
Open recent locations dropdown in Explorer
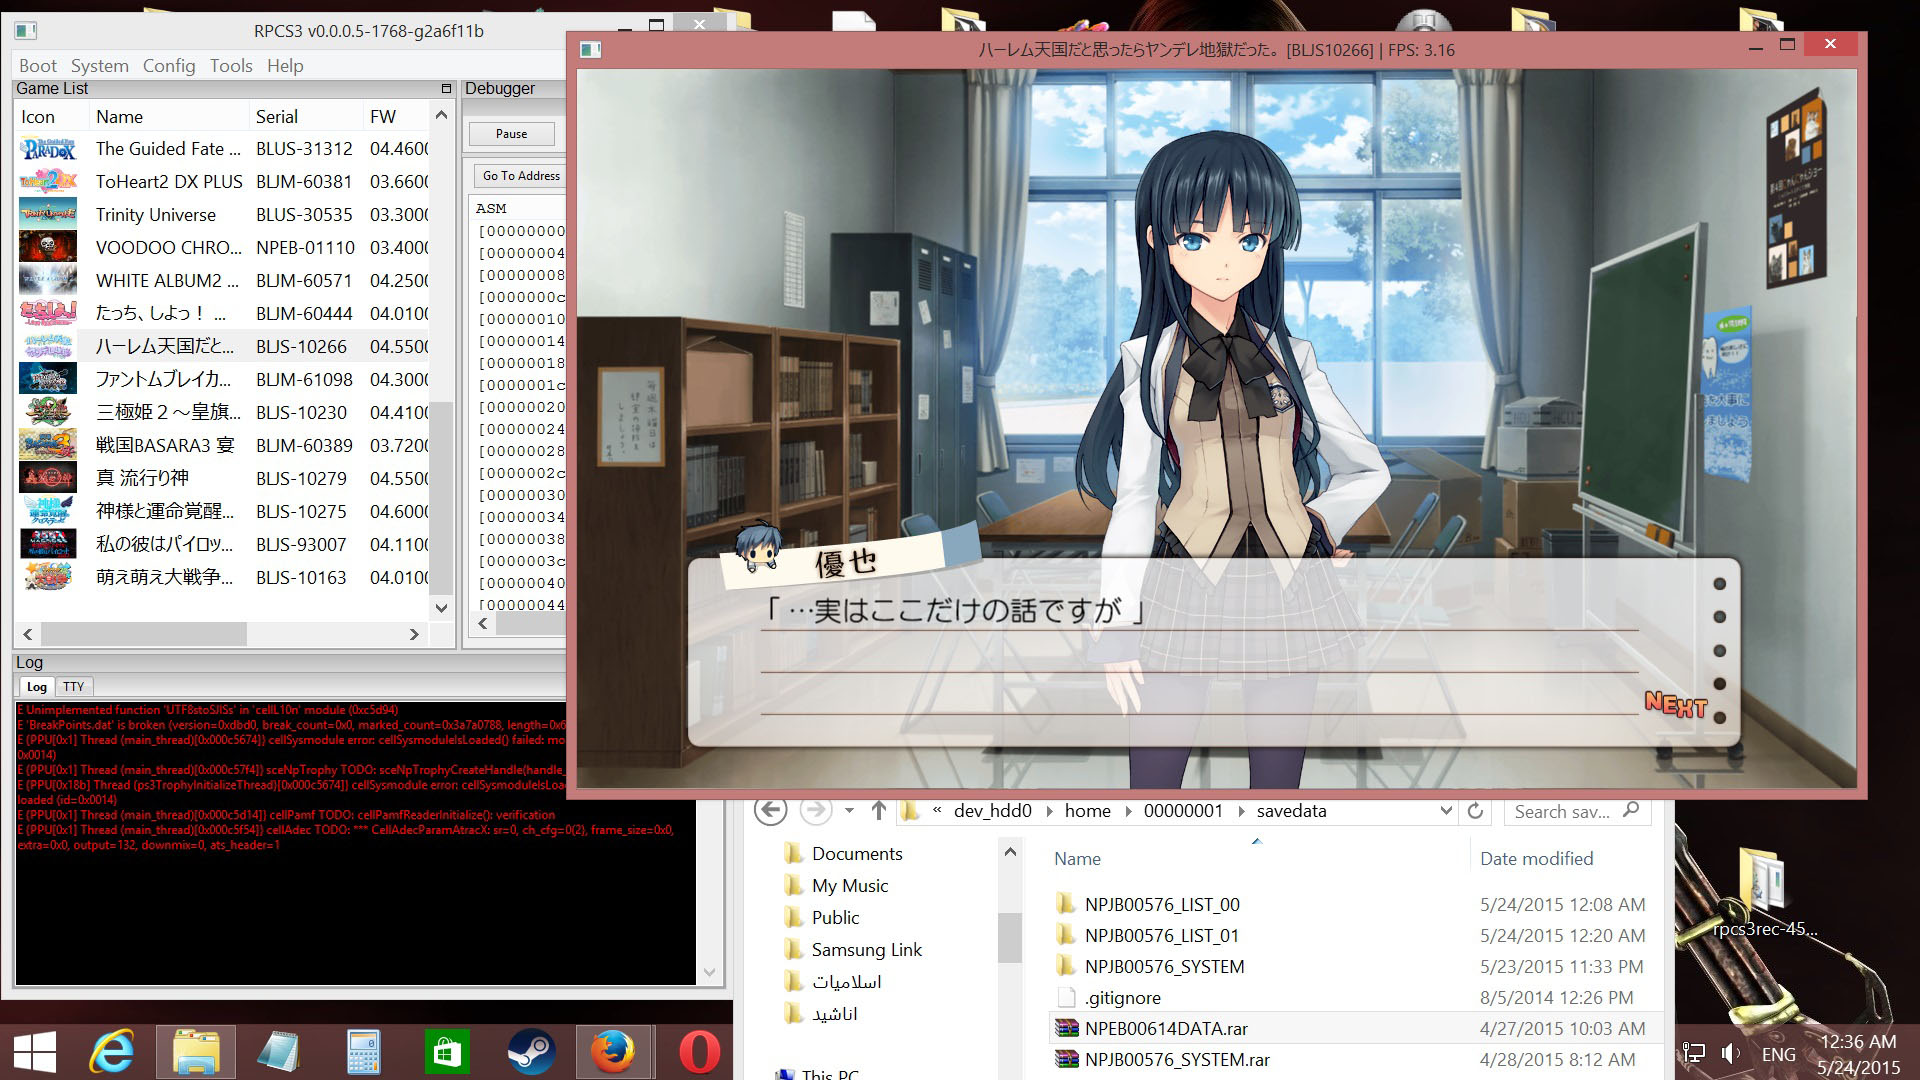click(x=849, y=811)
